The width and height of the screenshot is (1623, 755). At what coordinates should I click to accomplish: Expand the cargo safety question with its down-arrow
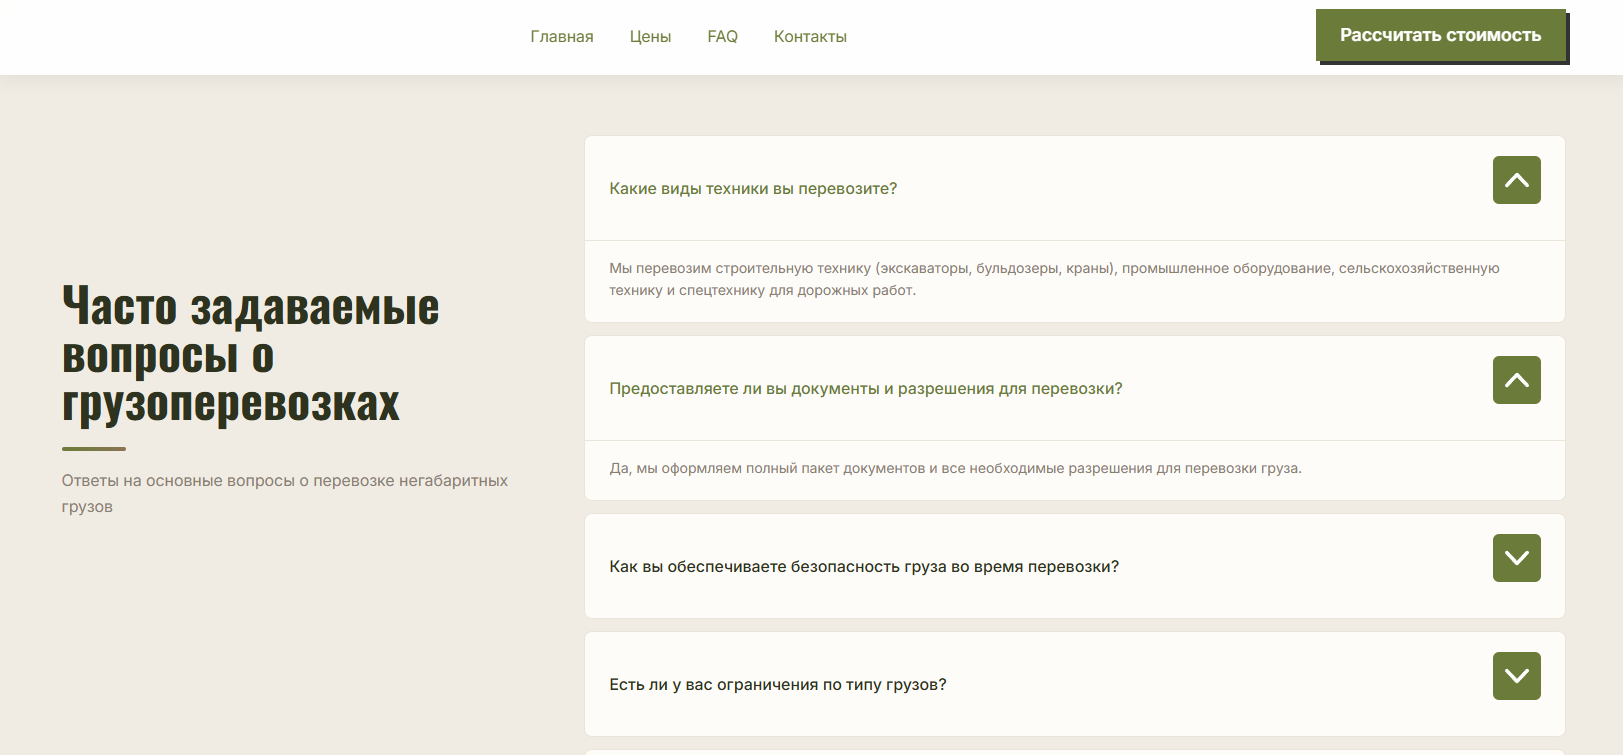coord(1516,558)
